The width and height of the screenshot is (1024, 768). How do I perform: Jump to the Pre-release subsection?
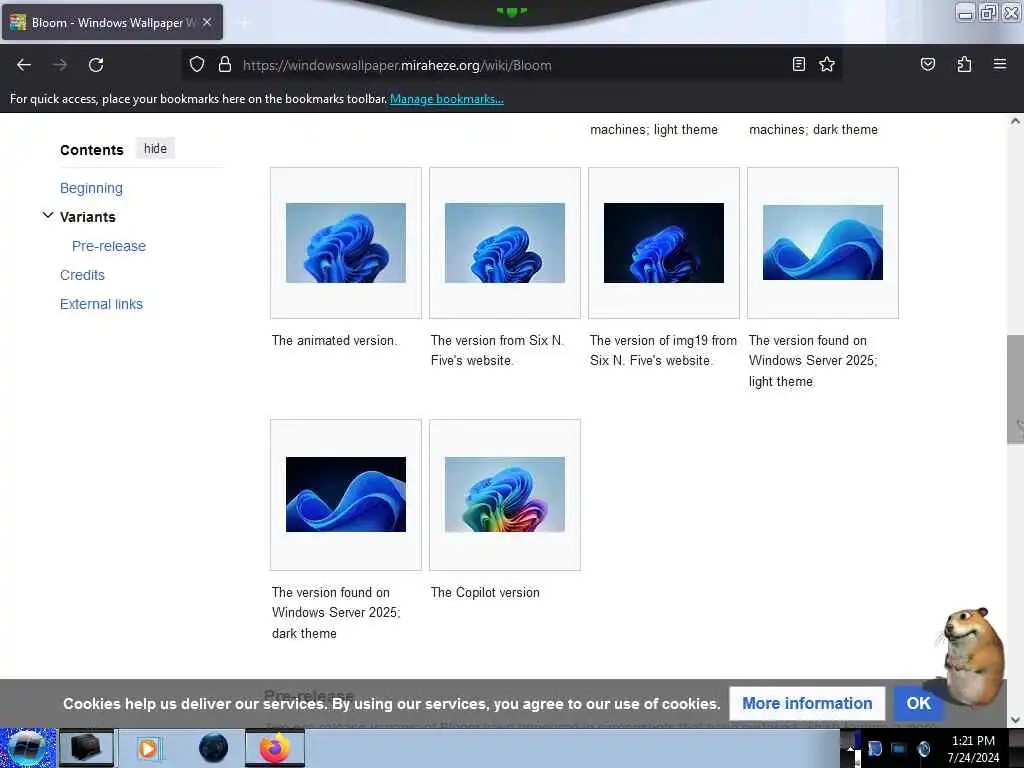click(109, 246)
